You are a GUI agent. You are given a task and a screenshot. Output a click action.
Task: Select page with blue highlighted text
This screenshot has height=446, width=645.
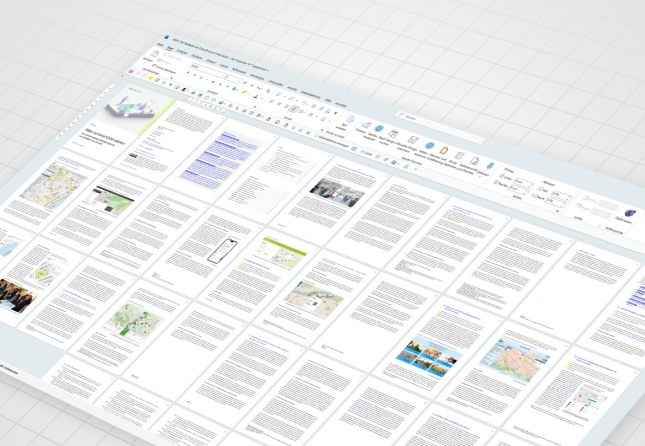(218, 160)
